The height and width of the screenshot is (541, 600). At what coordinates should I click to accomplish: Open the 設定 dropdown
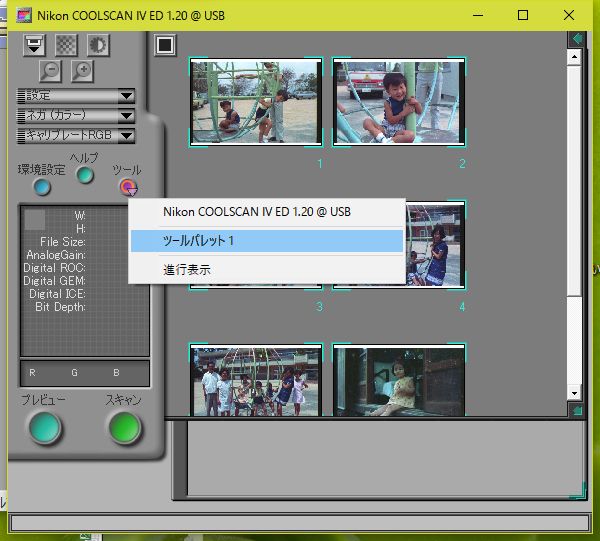76,96
